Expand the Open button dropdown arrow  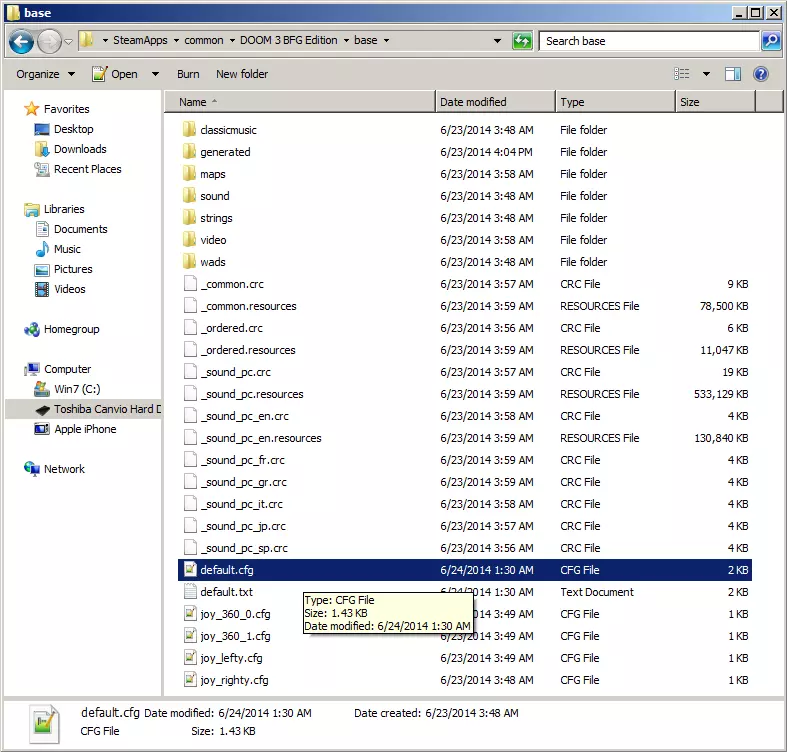pos(155,74)
